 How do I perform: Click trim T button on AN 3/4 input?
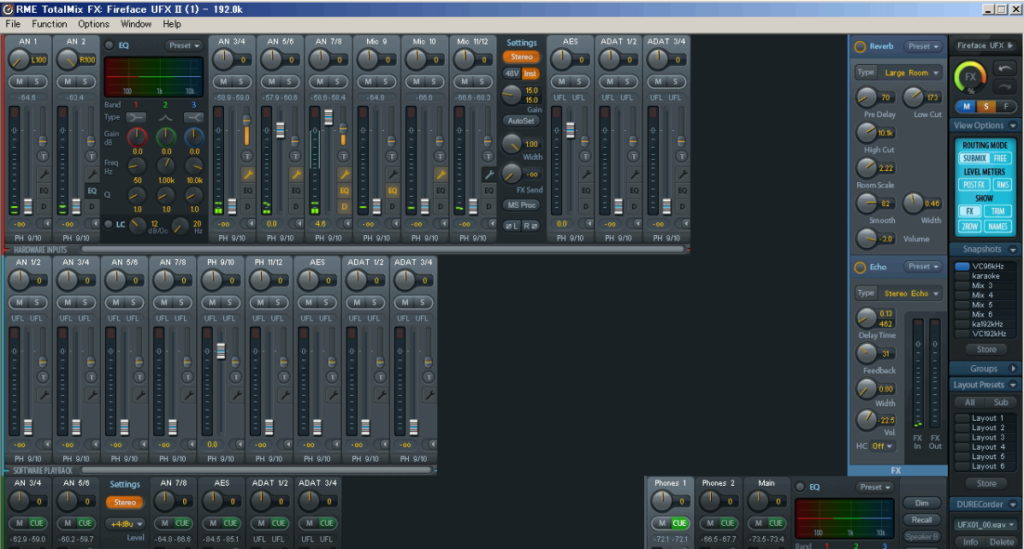pyautogui.click(x=248, y=156)
